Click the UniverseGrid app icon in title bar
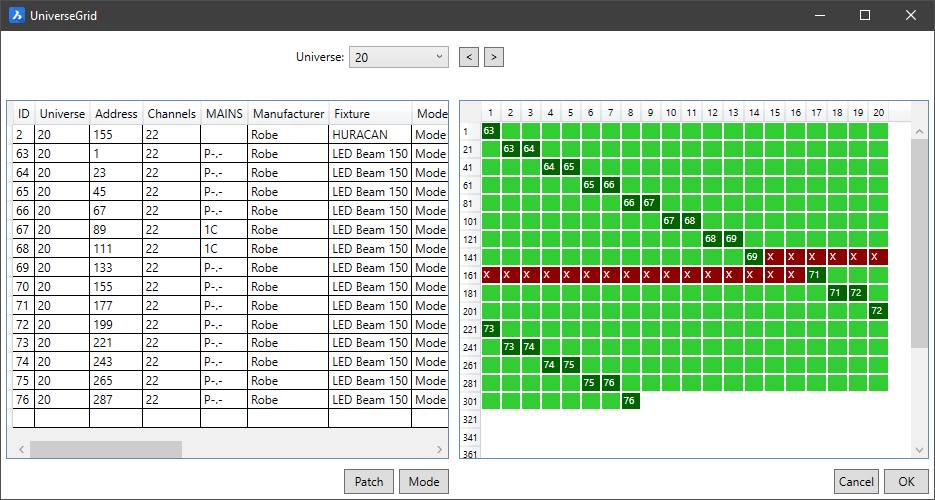 click(x=17, y=15)
